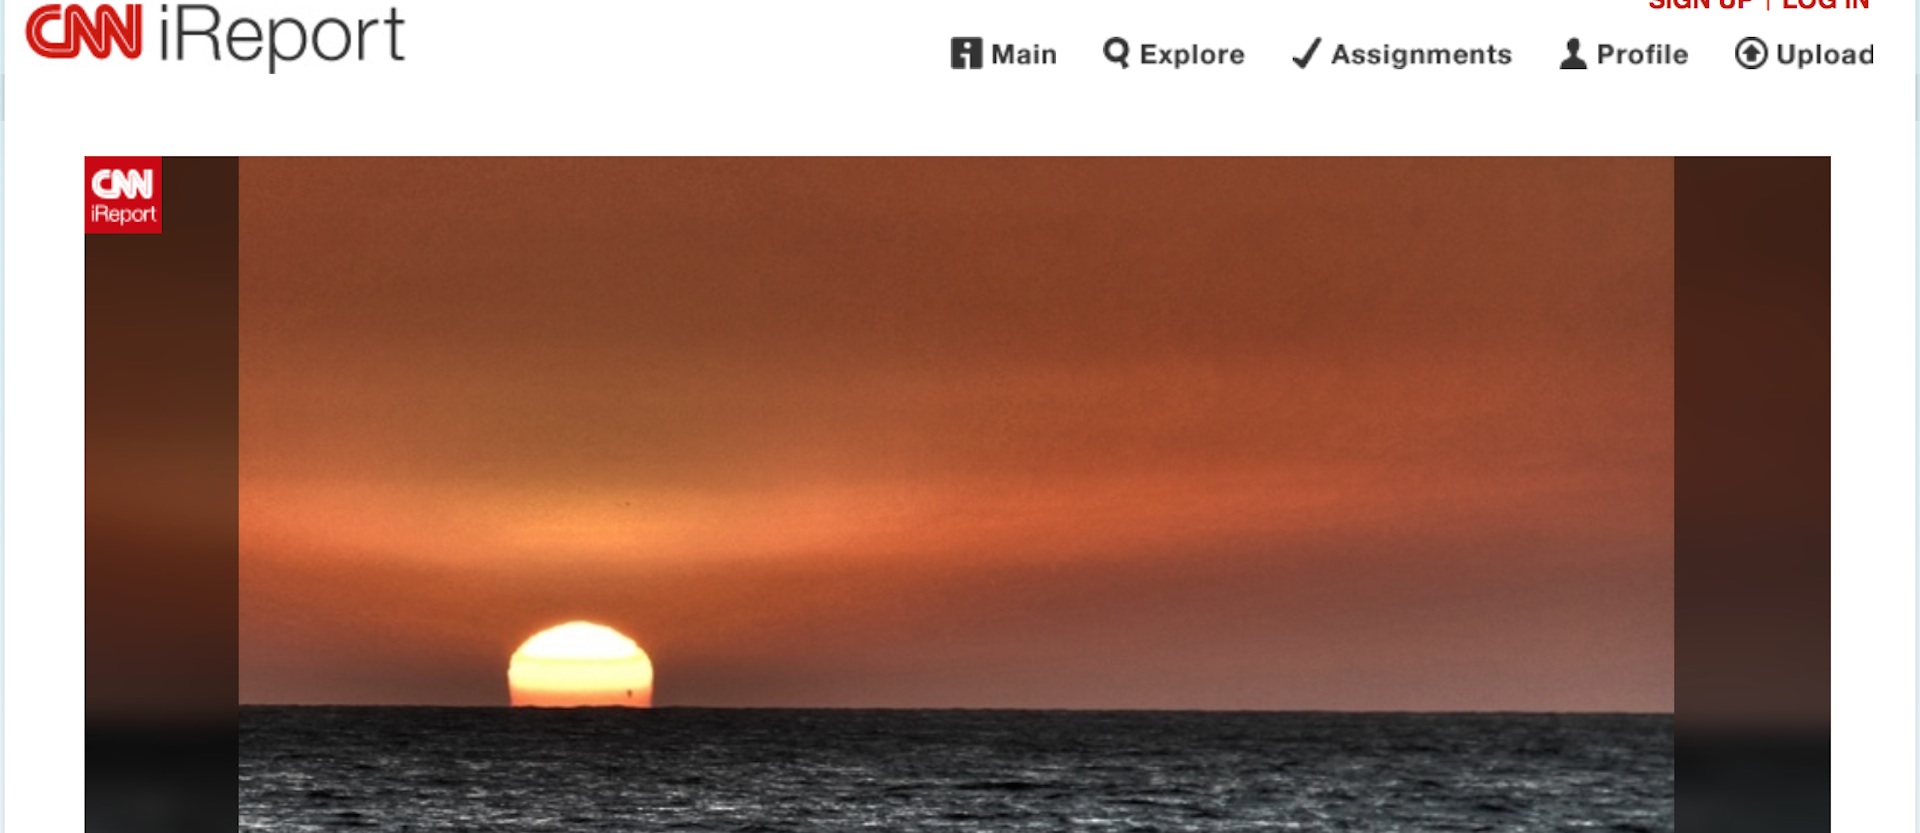1920x833 pixels.
Task: Open the Profile page
Action: (1642, 54)
